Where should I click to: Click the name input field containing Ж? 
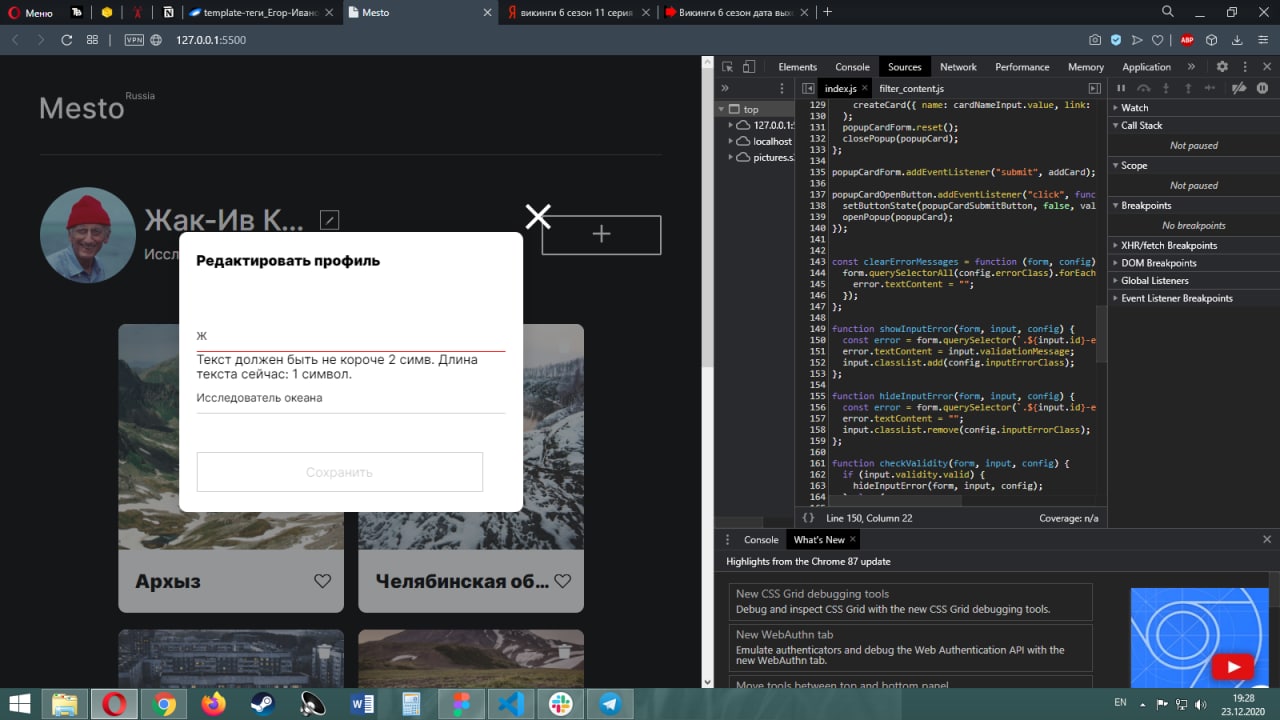pos(351,336)
